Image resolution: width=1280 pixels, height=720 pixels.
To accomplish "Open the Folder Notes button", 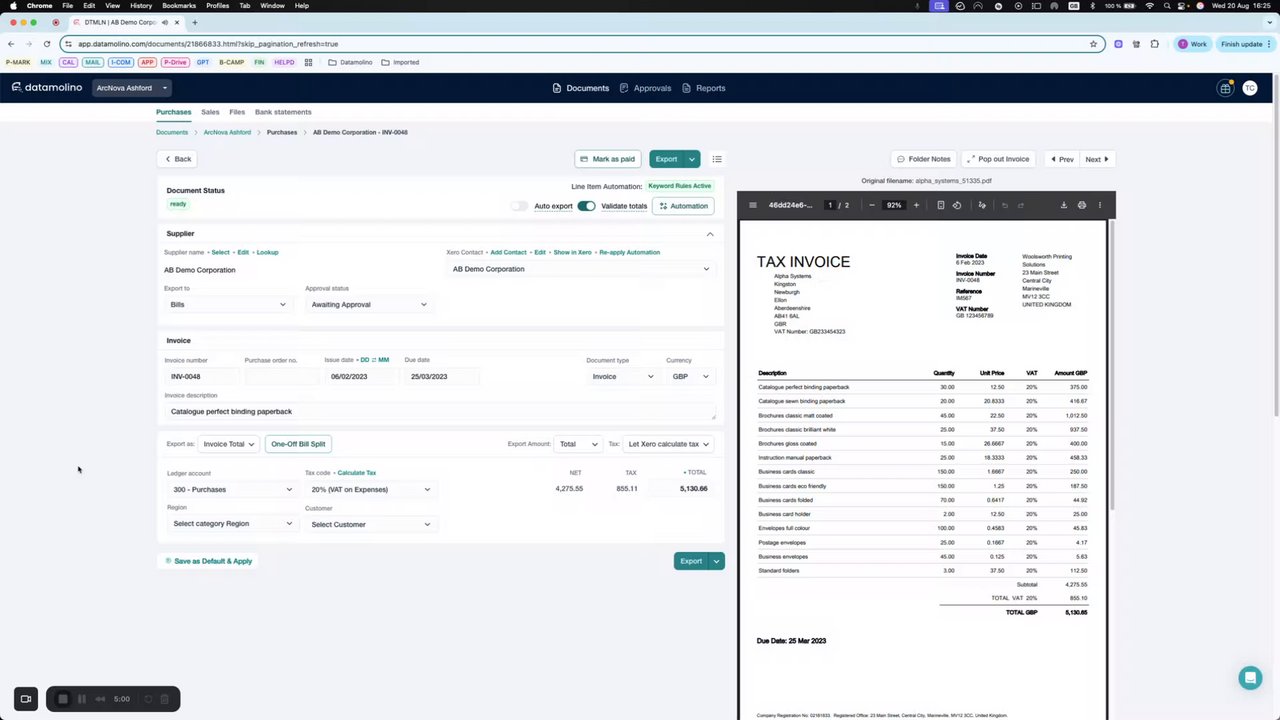I will [923, 159].
